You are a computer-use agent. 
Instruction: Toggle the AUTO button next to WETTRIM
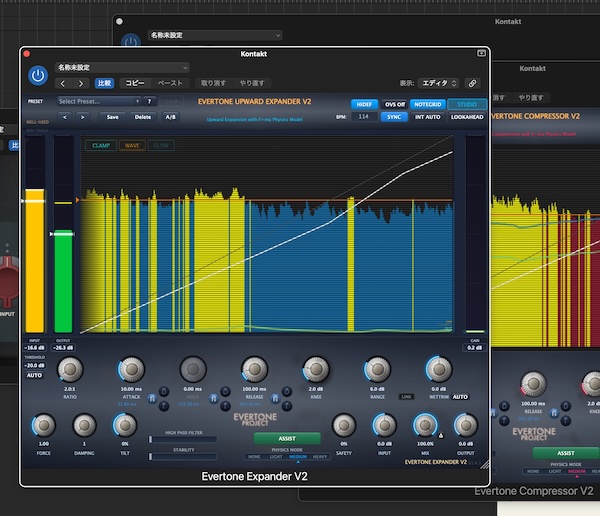point(460,397)
